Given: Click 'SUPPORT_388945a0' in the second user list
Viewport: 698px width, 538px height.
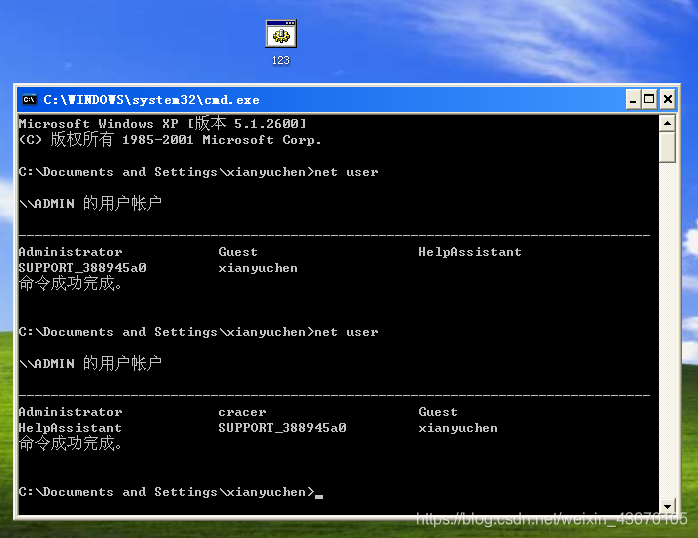Looking at the screenshot, I should point(282,428).
